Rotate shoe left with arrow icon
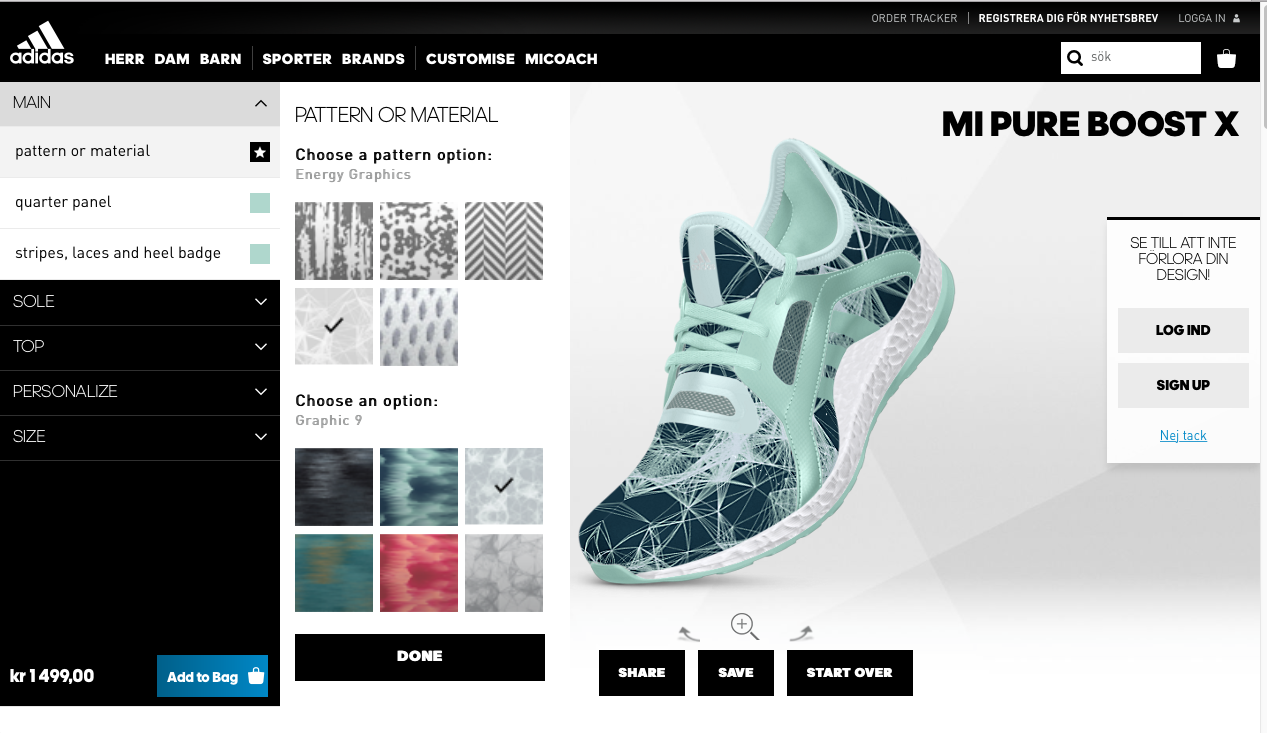This screenshot has height=733, width=1267. pos(689,632)
